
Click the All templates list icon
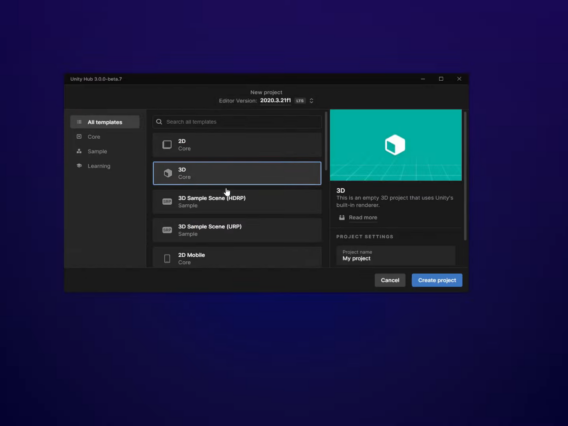(x=79, y=122)
